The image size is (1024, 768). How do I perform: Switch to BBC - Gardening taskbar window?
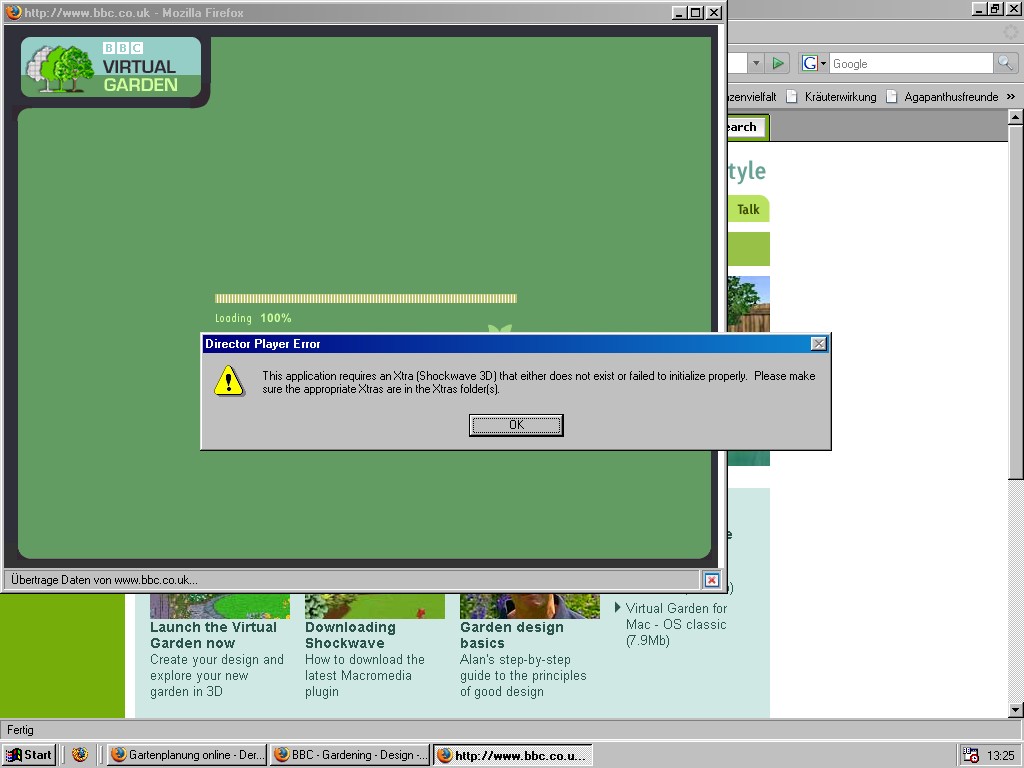click(350, 755)
